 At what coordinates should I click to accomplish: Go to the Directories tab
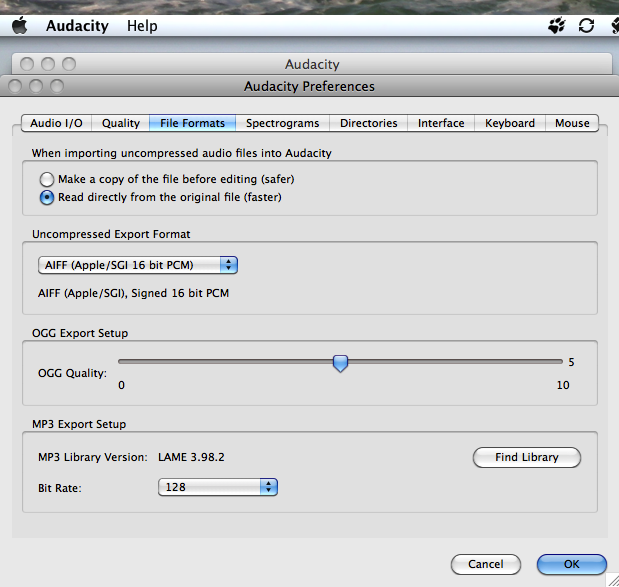coord(368,123)
